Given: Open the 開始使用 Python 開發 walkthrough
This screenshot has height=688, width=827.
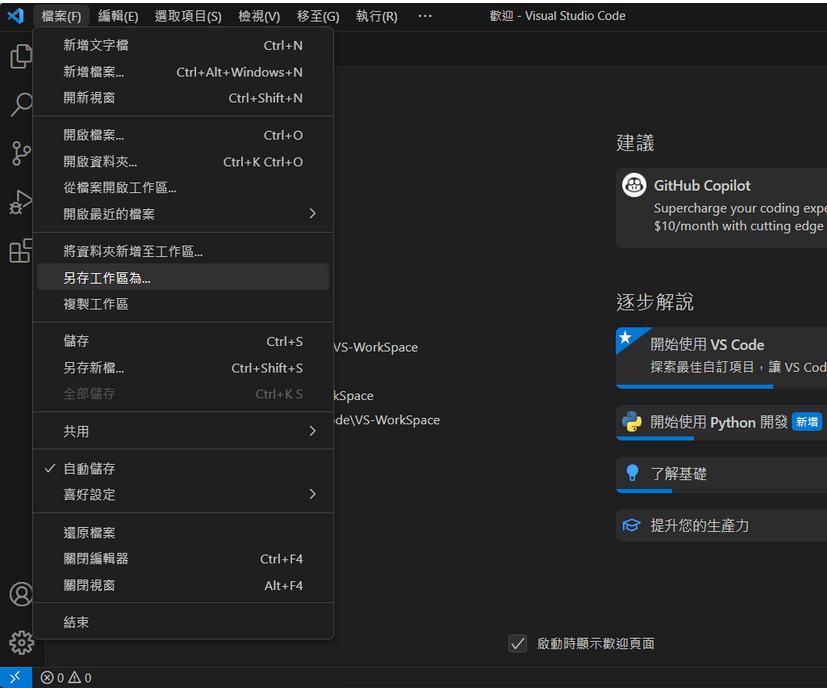Looking at the screenshot, I should [722, 423].
